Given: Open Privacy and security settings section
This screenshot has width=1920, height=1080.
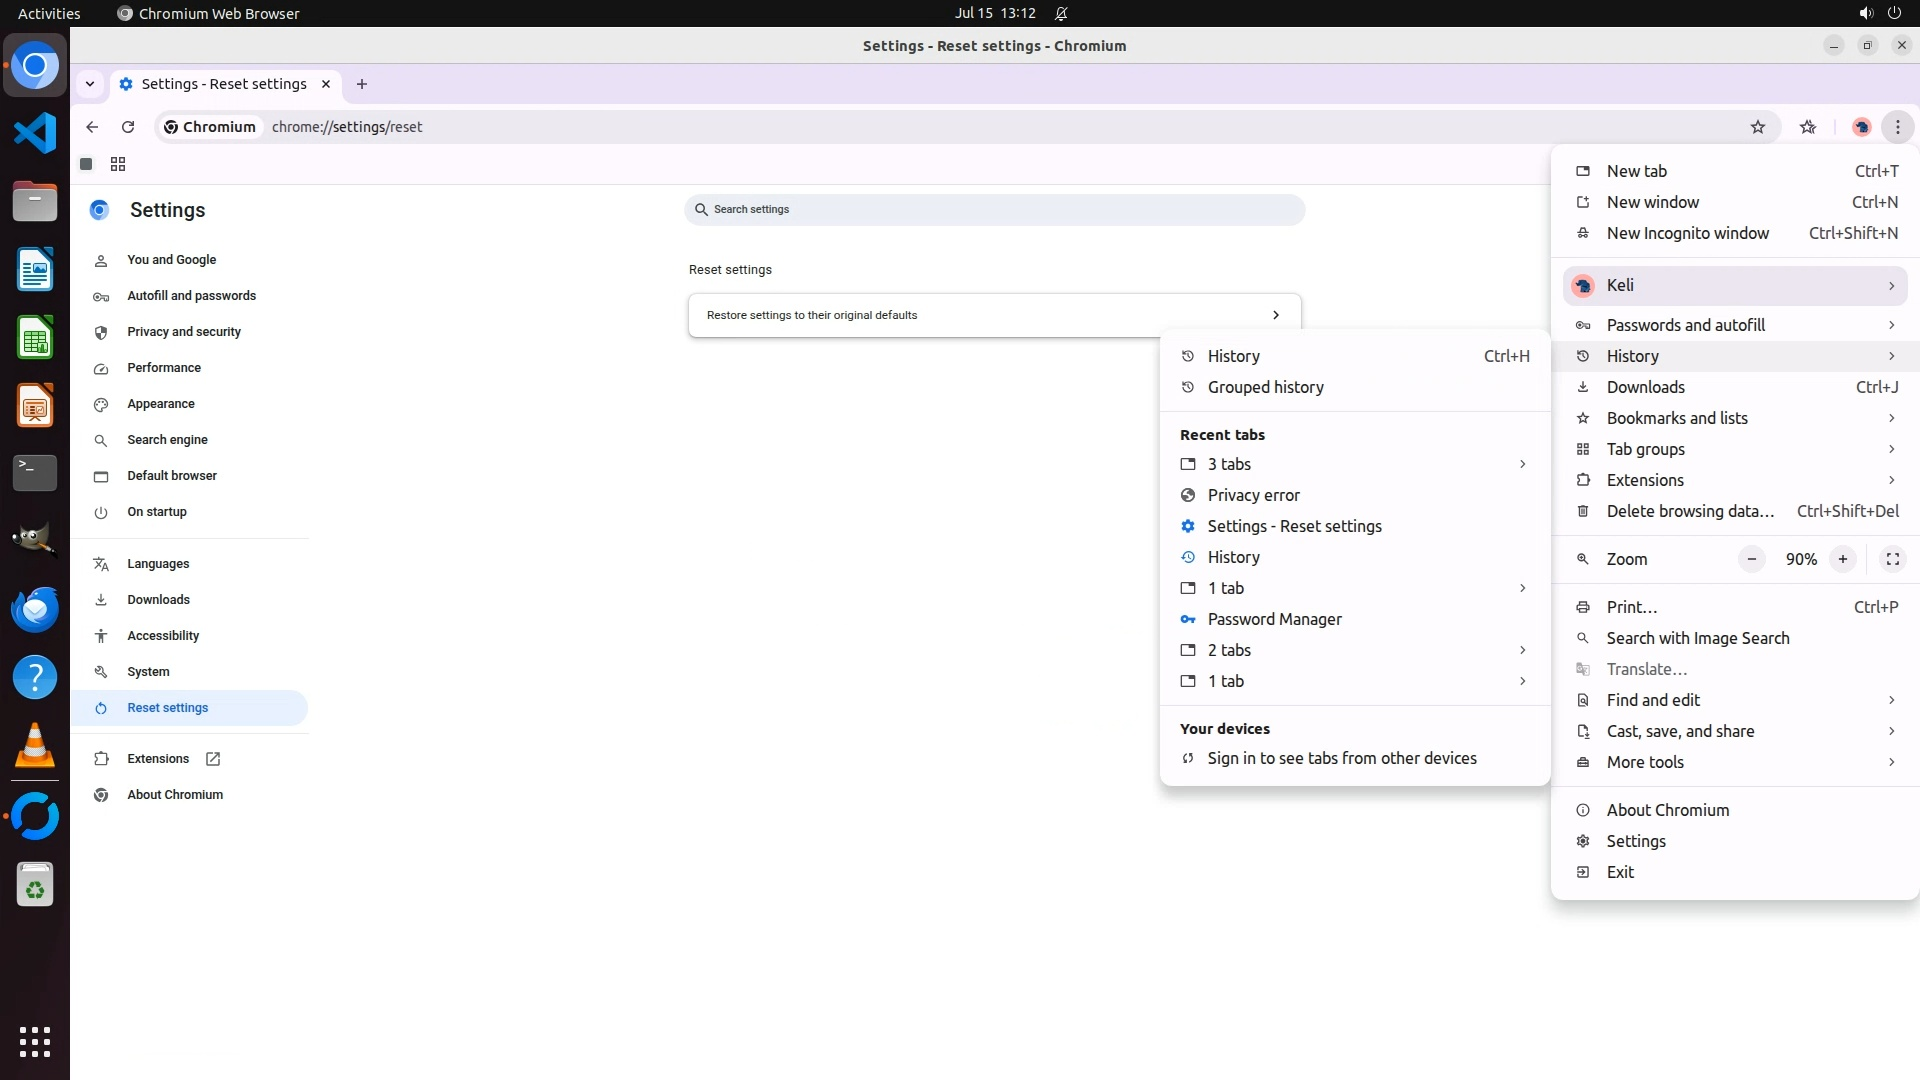Looking at the screenshot, I should pos(184,332).
